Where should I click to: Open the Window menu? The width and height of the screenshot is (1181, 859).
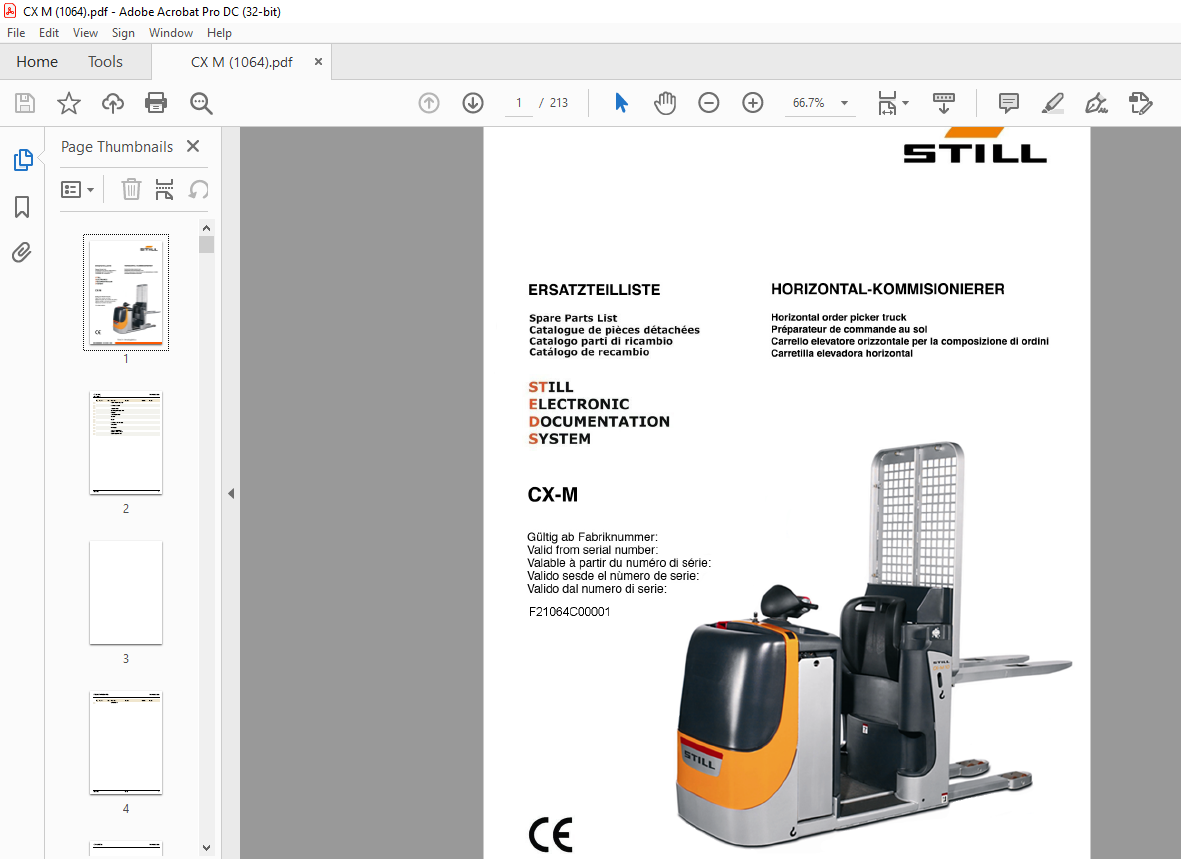(170, 32)
